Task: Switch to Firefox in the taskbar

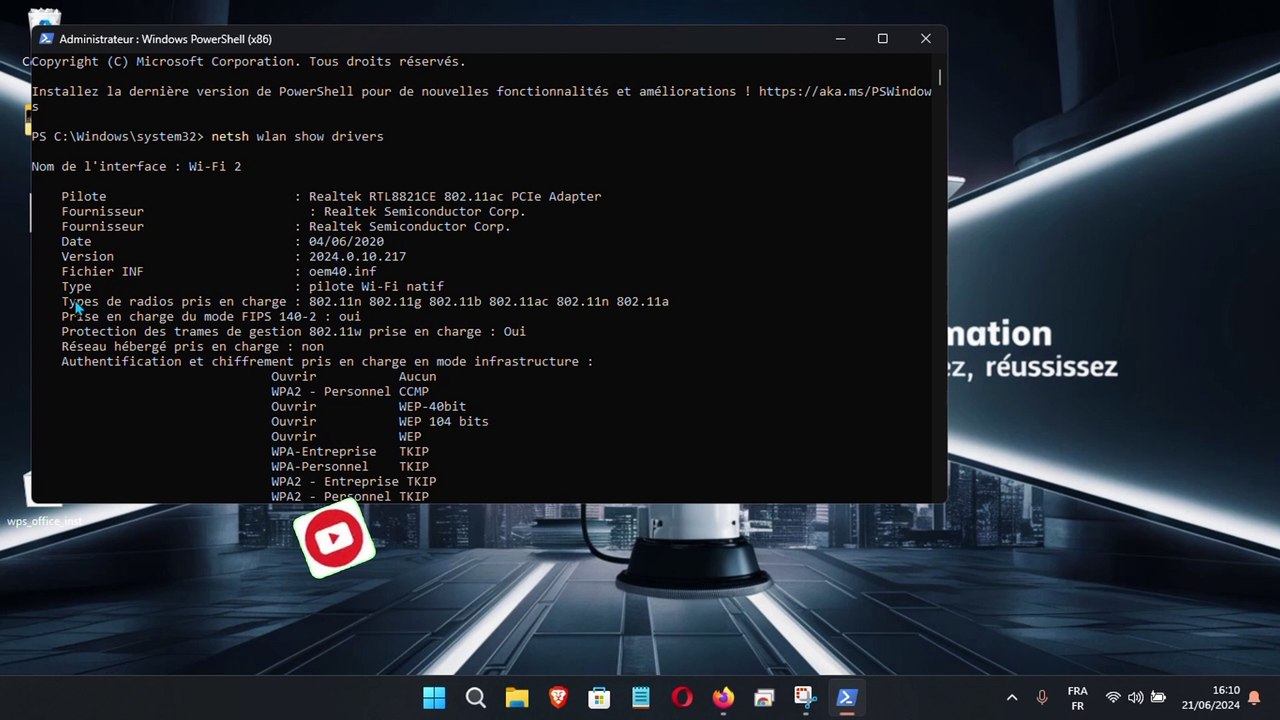Action: tap(723, 697)
